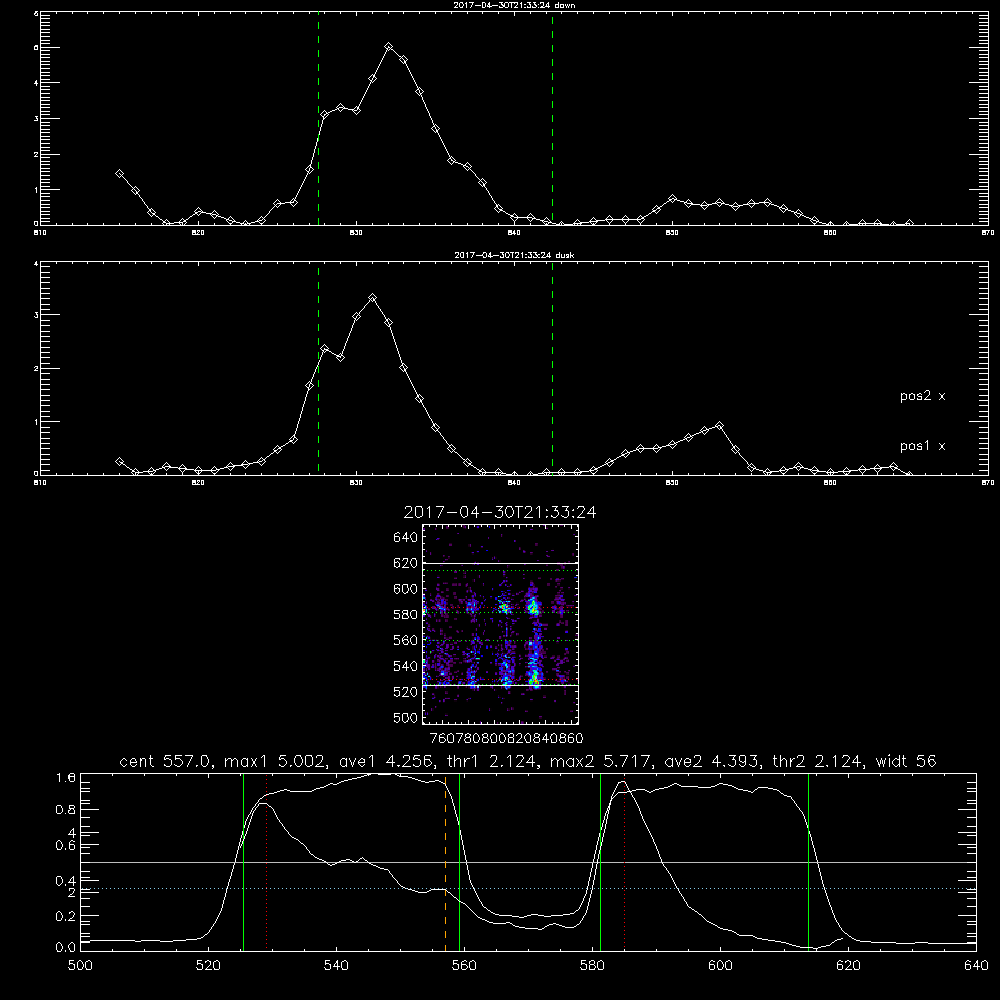
Task: Click the left green dashed line in dusk plot
Action: pos(318,368)
